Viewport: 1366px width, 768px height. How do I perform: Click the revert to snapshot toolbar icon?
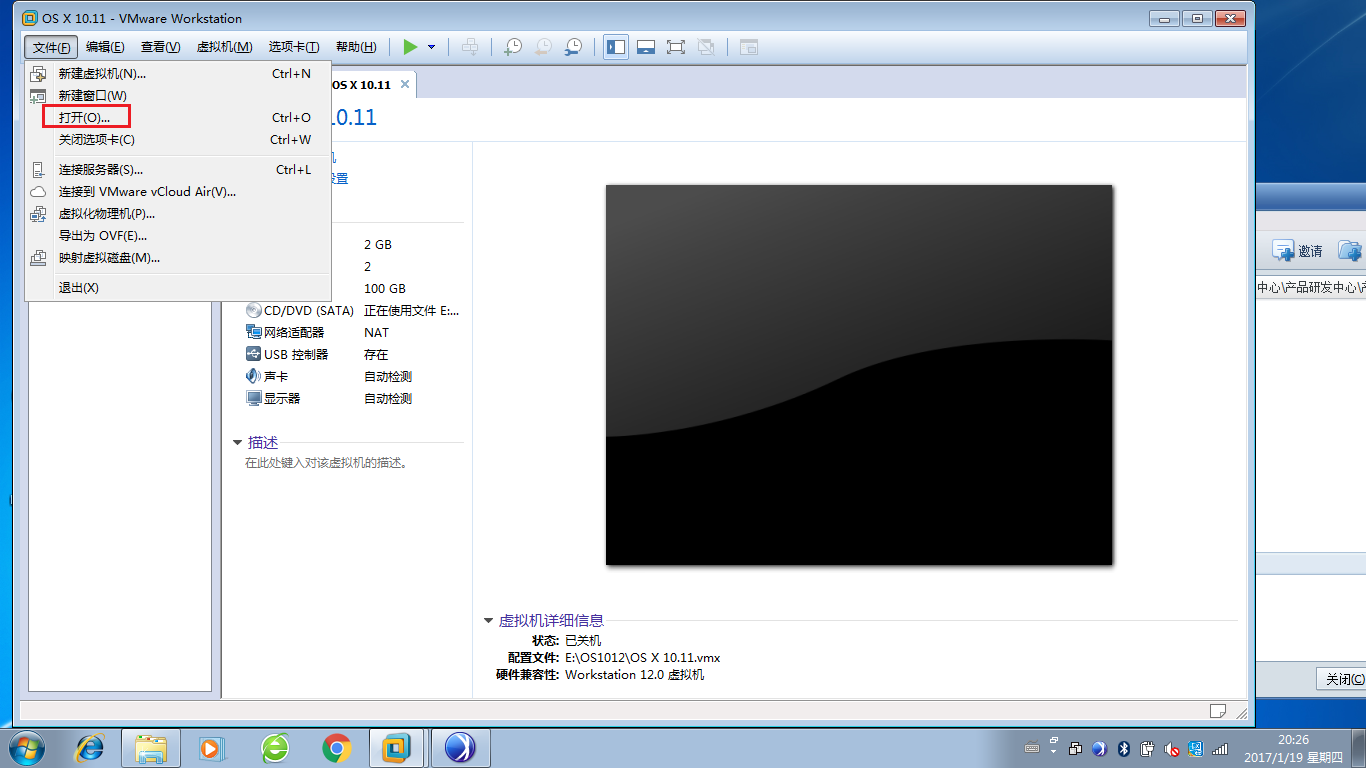(543, 47)
